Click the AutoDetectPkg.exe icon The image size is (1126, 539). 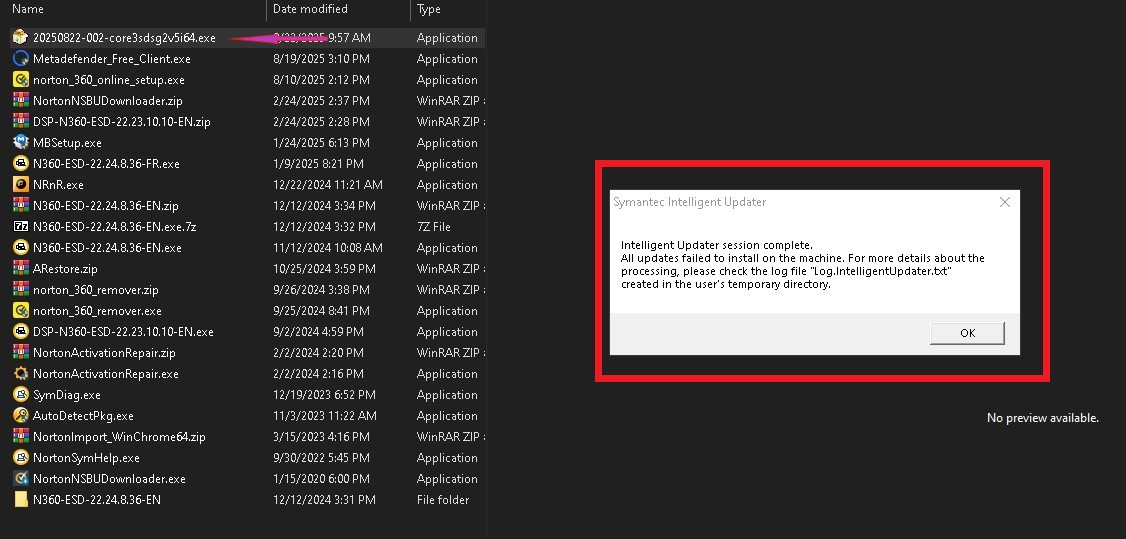tap(21, 416)
